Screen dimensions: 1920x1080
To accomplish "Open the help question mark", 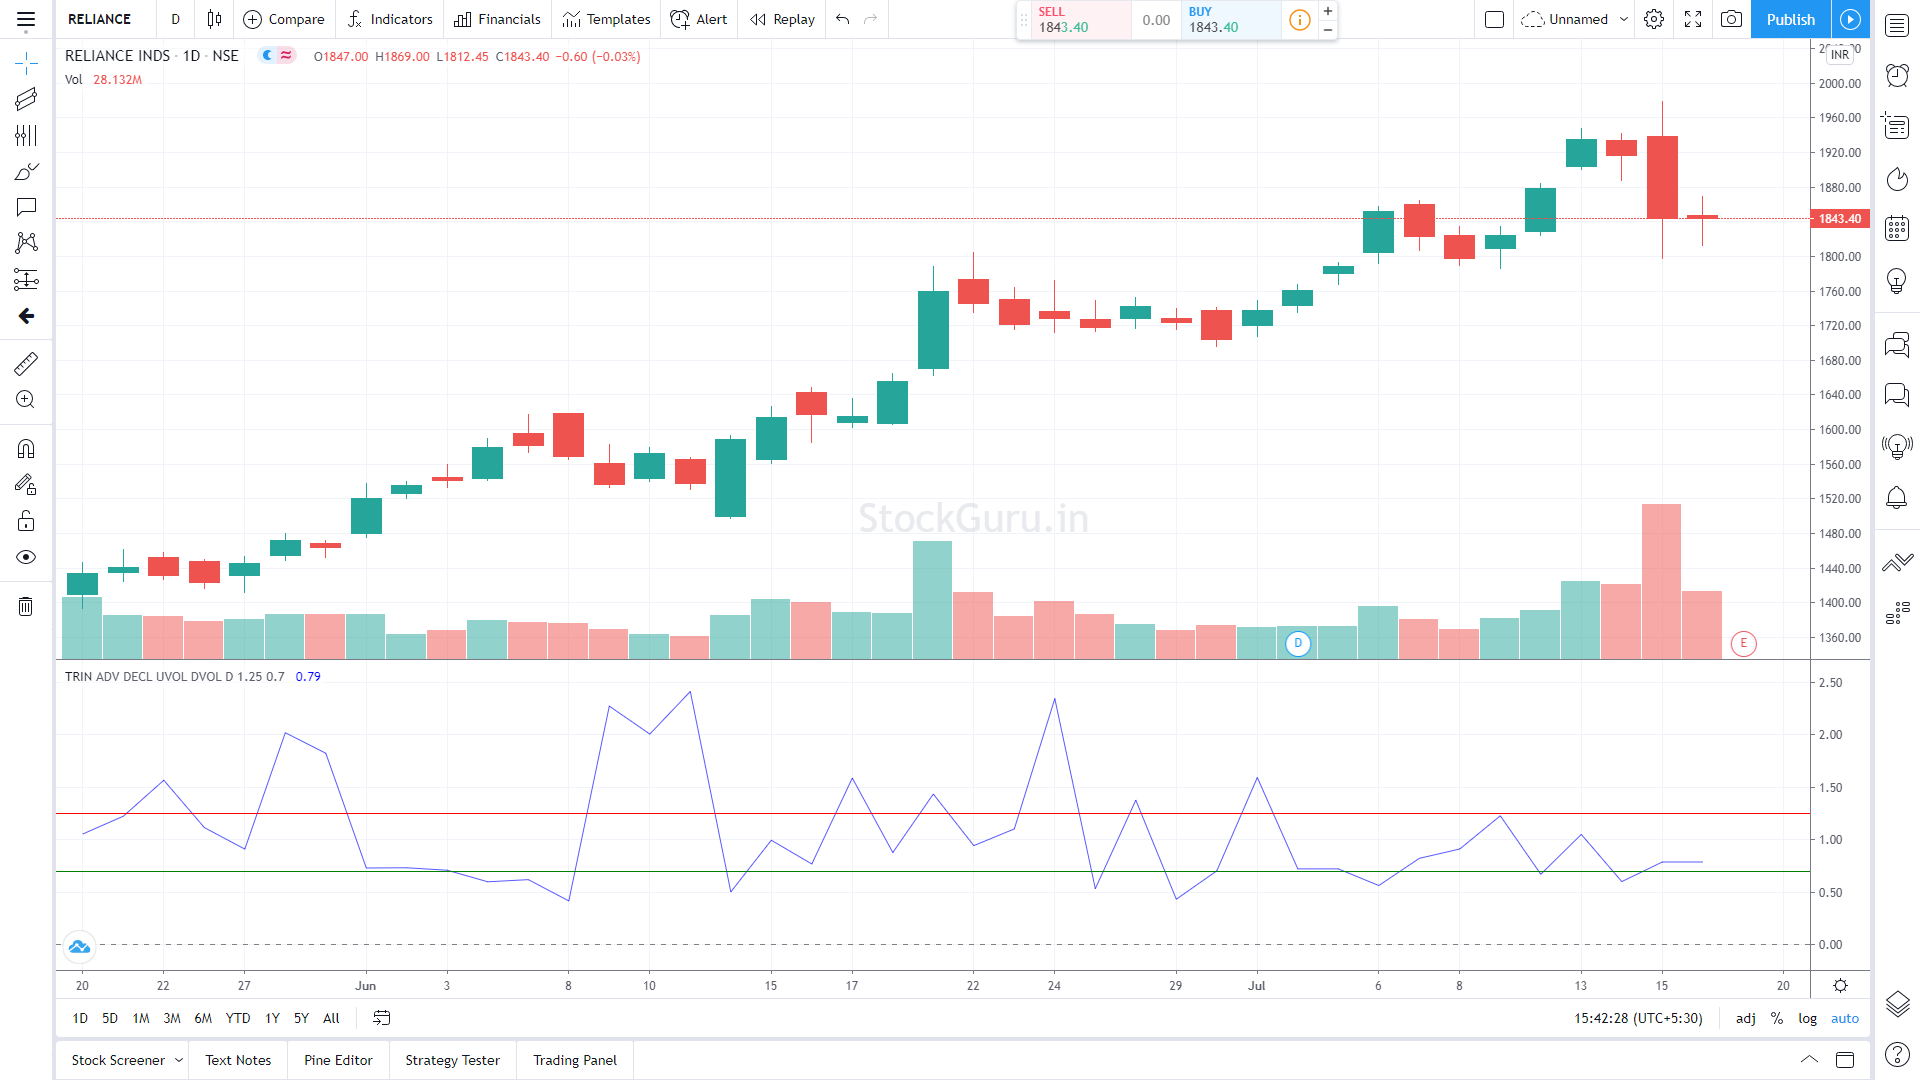I will point(1897,1054).
